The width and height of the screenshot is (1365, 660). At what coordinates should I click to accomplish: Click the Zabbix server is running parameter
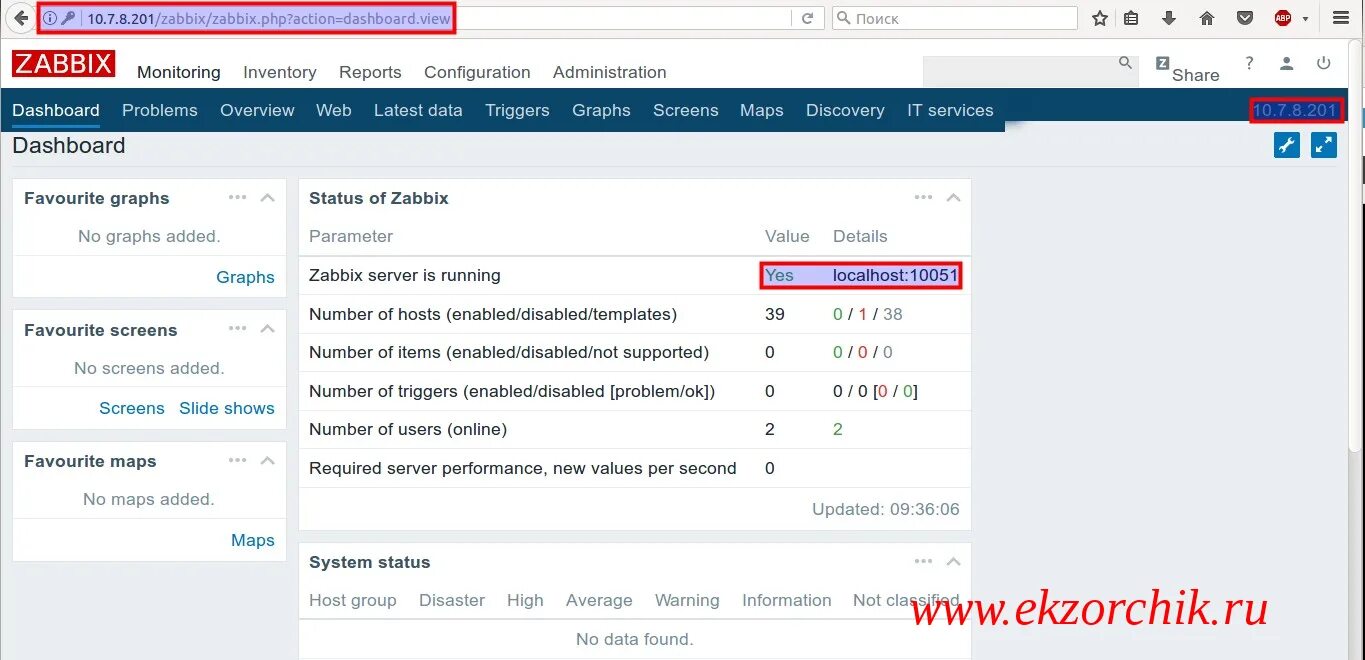(x=405, y=275)
